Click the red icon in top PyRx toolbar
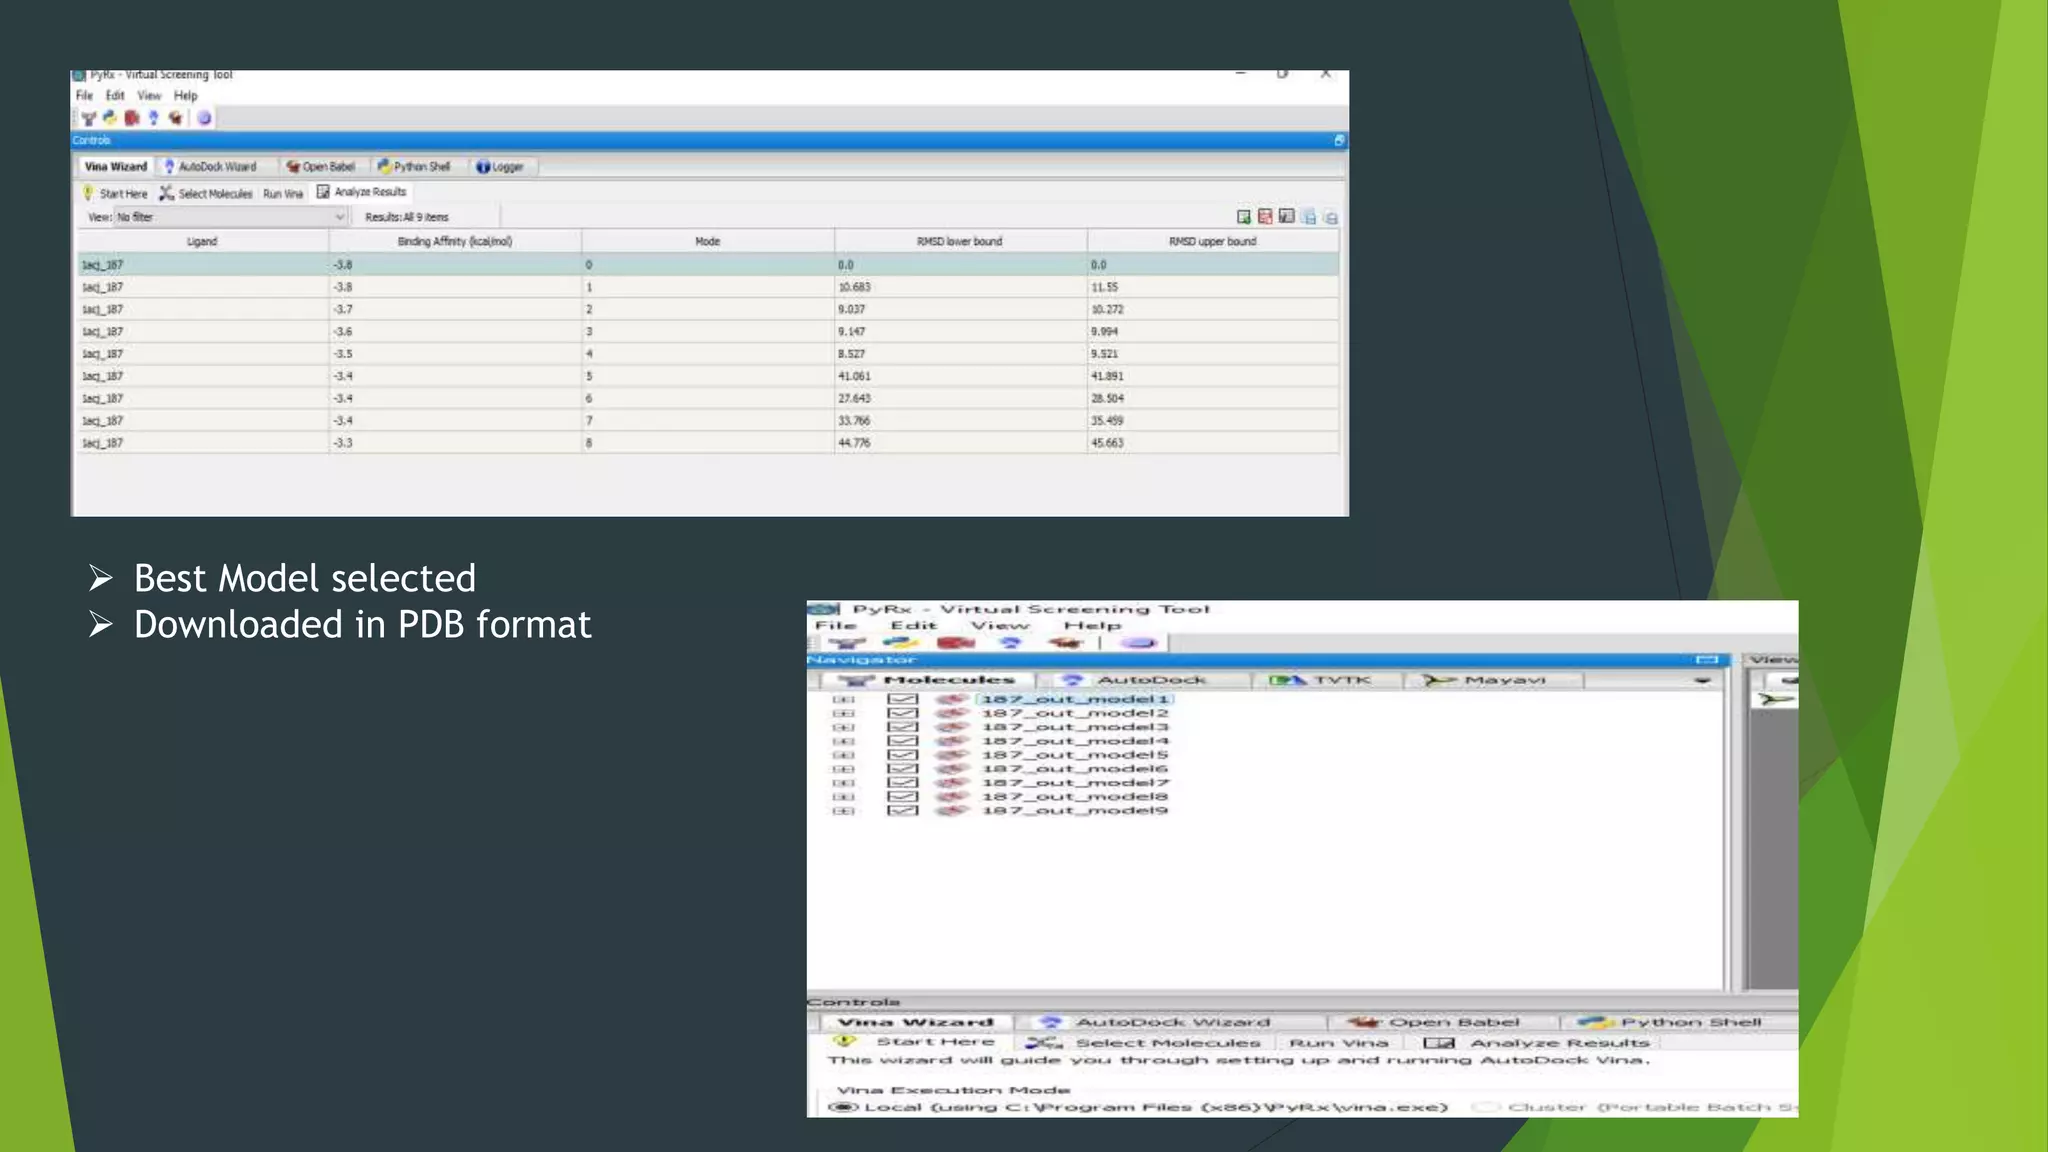The width and height of the screenshot is (2048, 1152). [x=131, y=118]
